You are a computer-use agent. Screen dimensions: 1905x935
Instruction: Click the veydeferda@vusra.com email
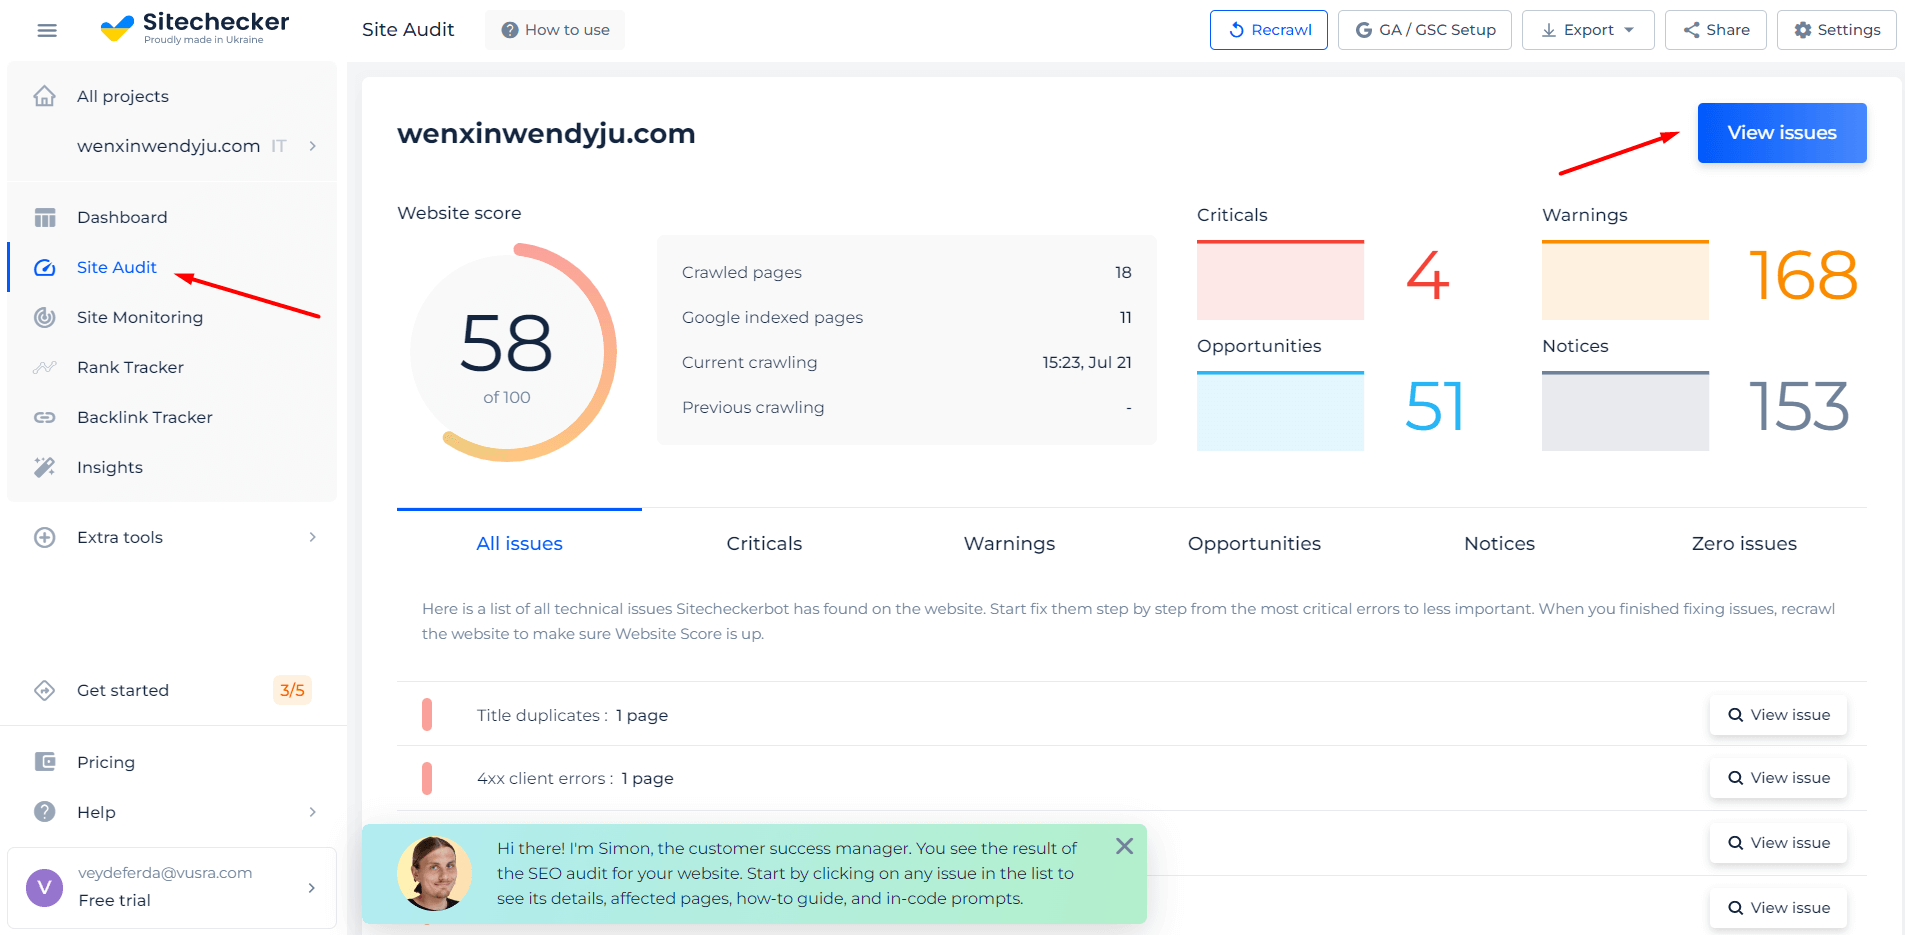(x=165, y=873)
